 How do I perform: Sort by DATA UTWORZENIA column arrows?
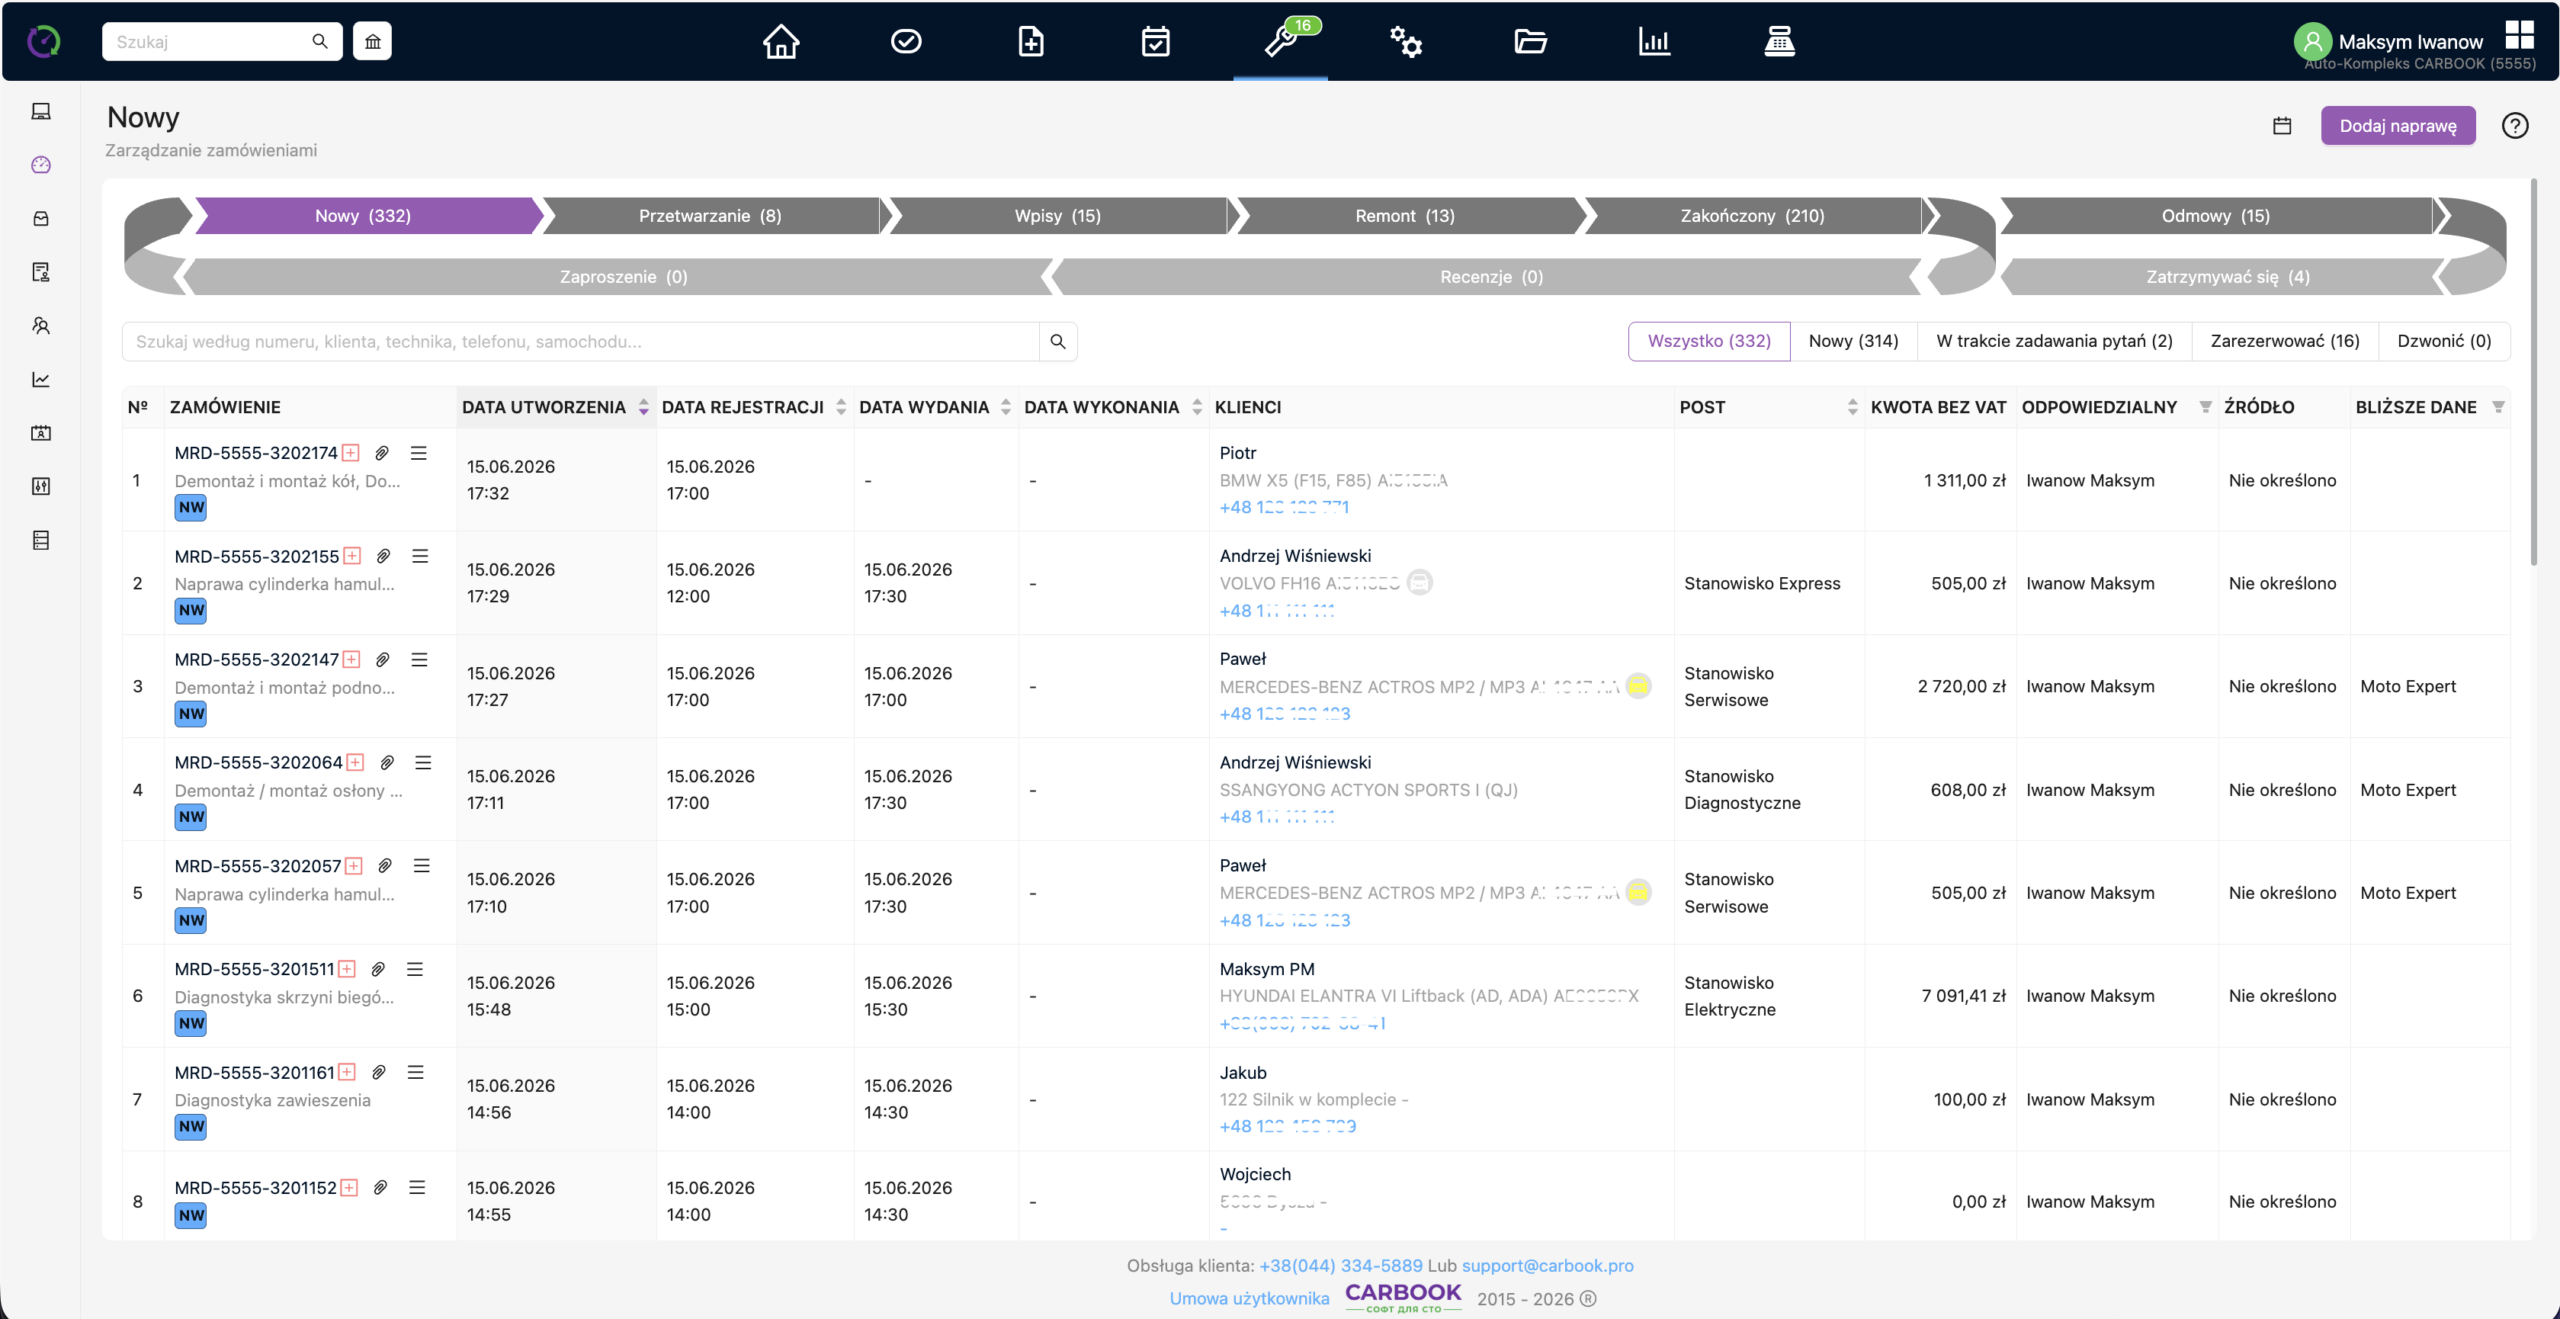[644, 407]
